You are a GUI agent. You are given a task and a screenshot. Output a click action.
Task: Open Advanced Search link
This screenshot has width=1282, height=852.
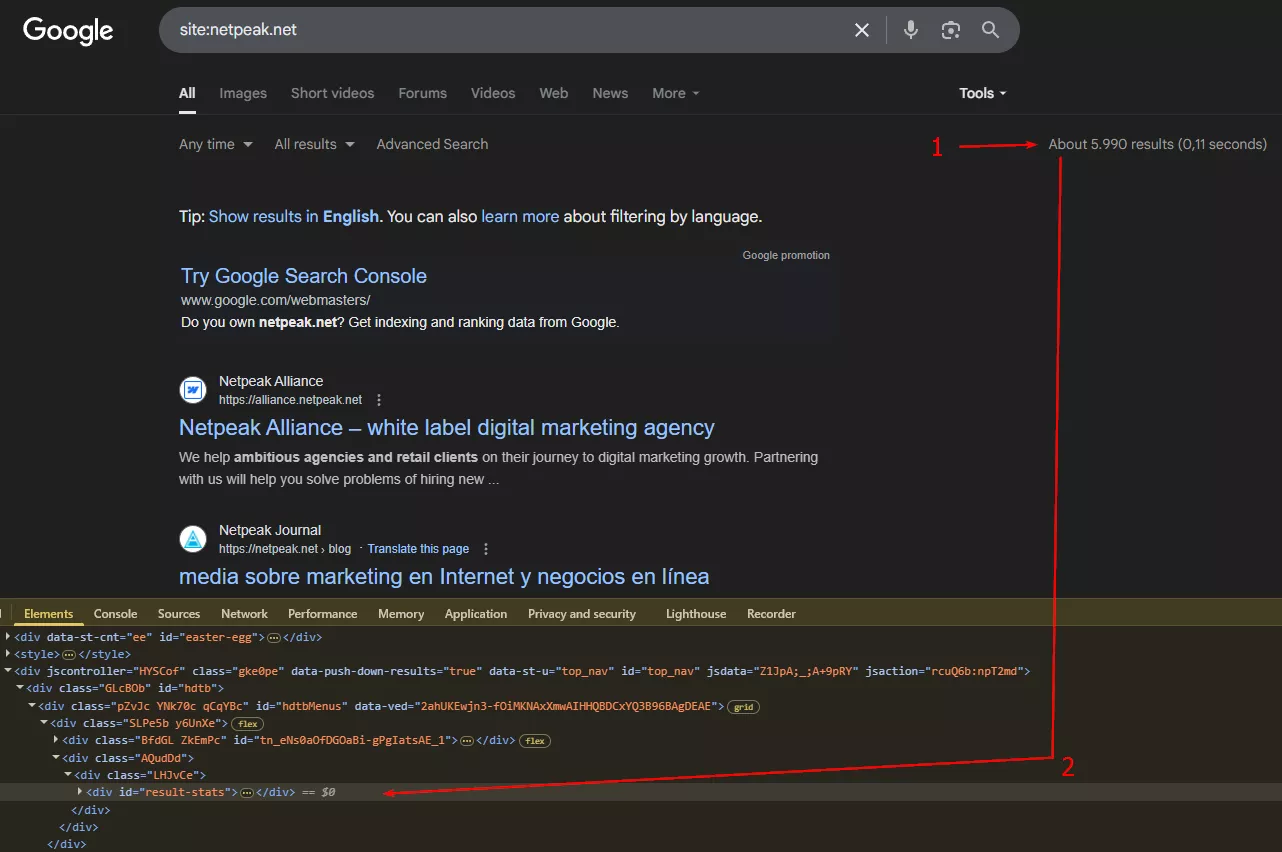coord(432,144)
